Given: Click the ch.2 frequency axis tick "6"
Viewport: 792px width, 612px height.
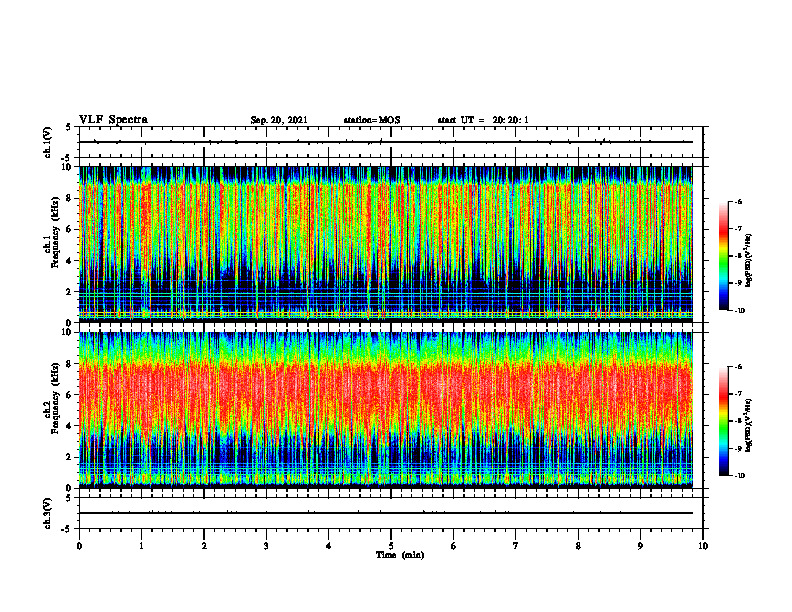Looking at the screenshot, I should click(x=70, y=395).
